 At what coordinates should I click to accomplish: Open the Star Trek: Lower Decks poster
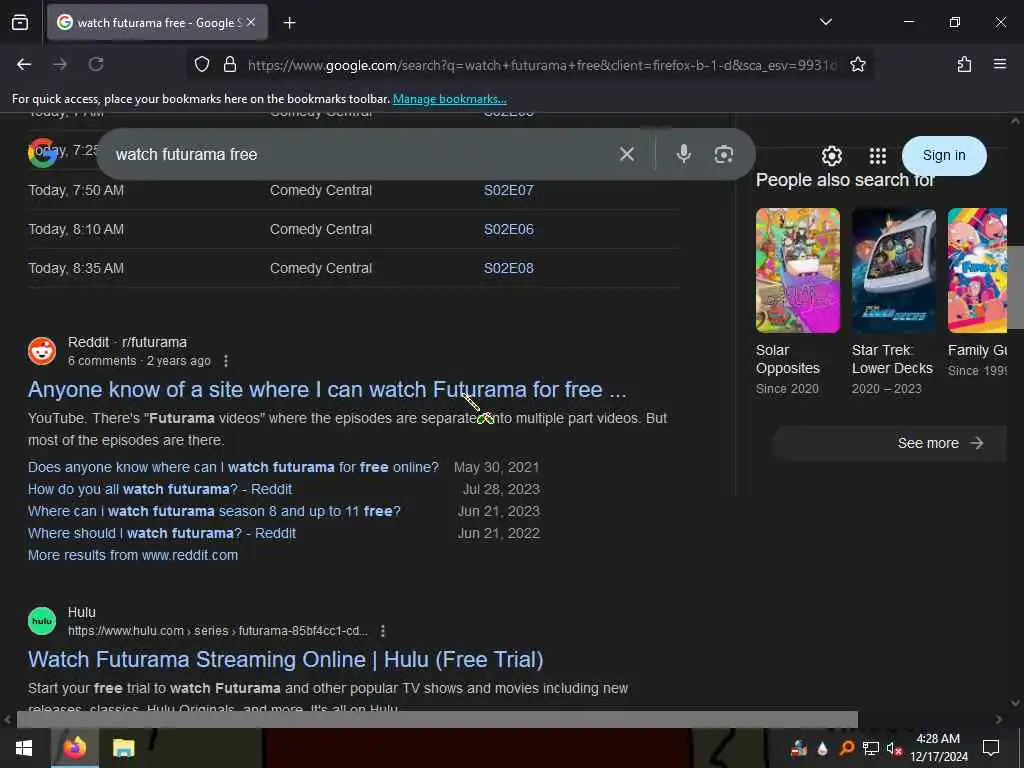[x=893, y=270]
